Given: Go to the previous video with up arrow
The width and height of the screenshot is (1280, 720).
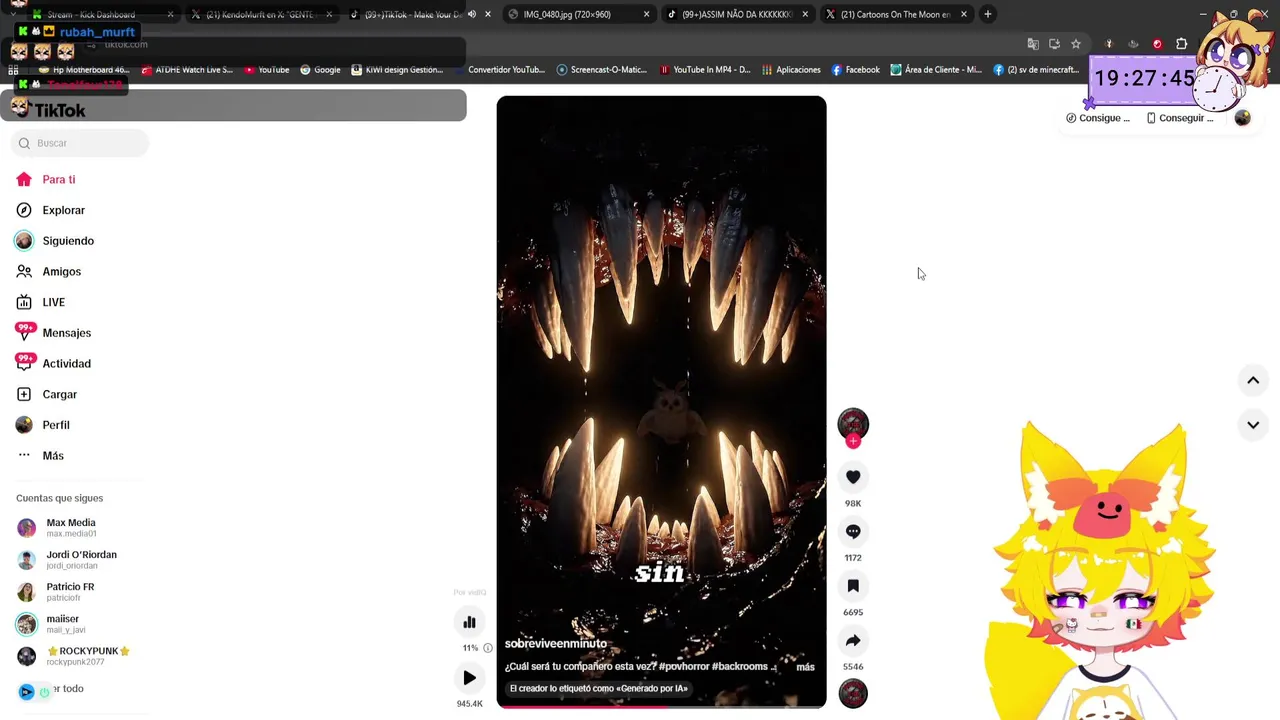Looking at the screenshot, I should tap(1252, 380).
